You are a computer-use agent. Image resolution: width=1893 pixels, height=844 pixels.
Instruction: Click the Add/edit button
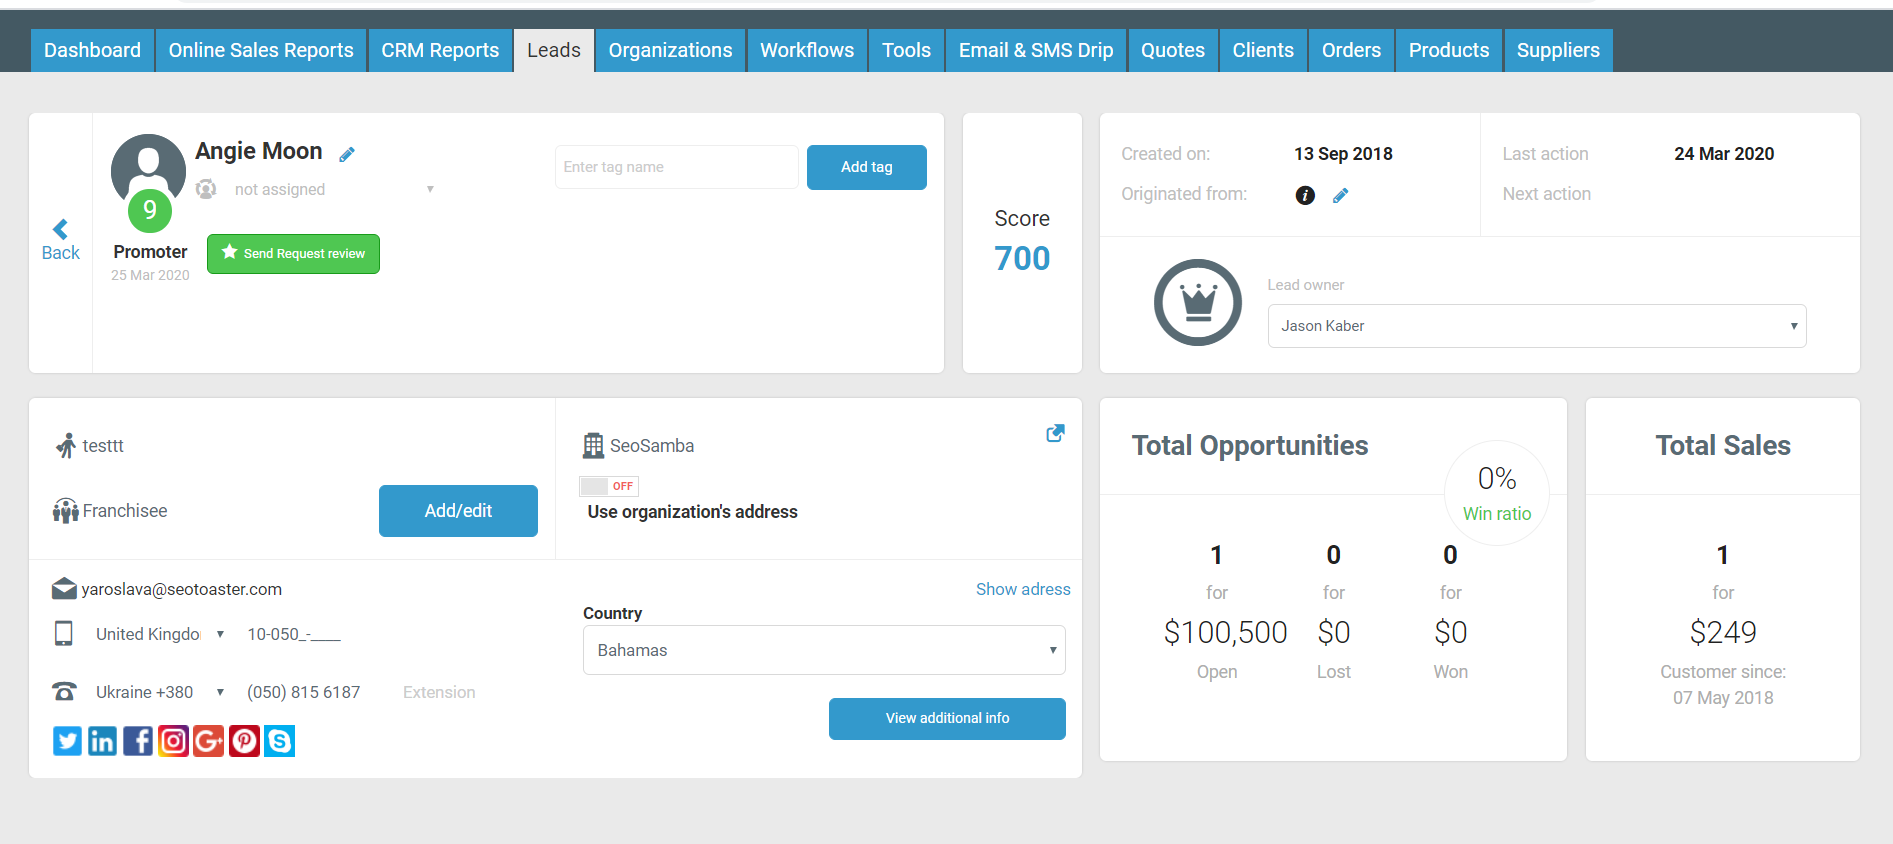(458, 511)
